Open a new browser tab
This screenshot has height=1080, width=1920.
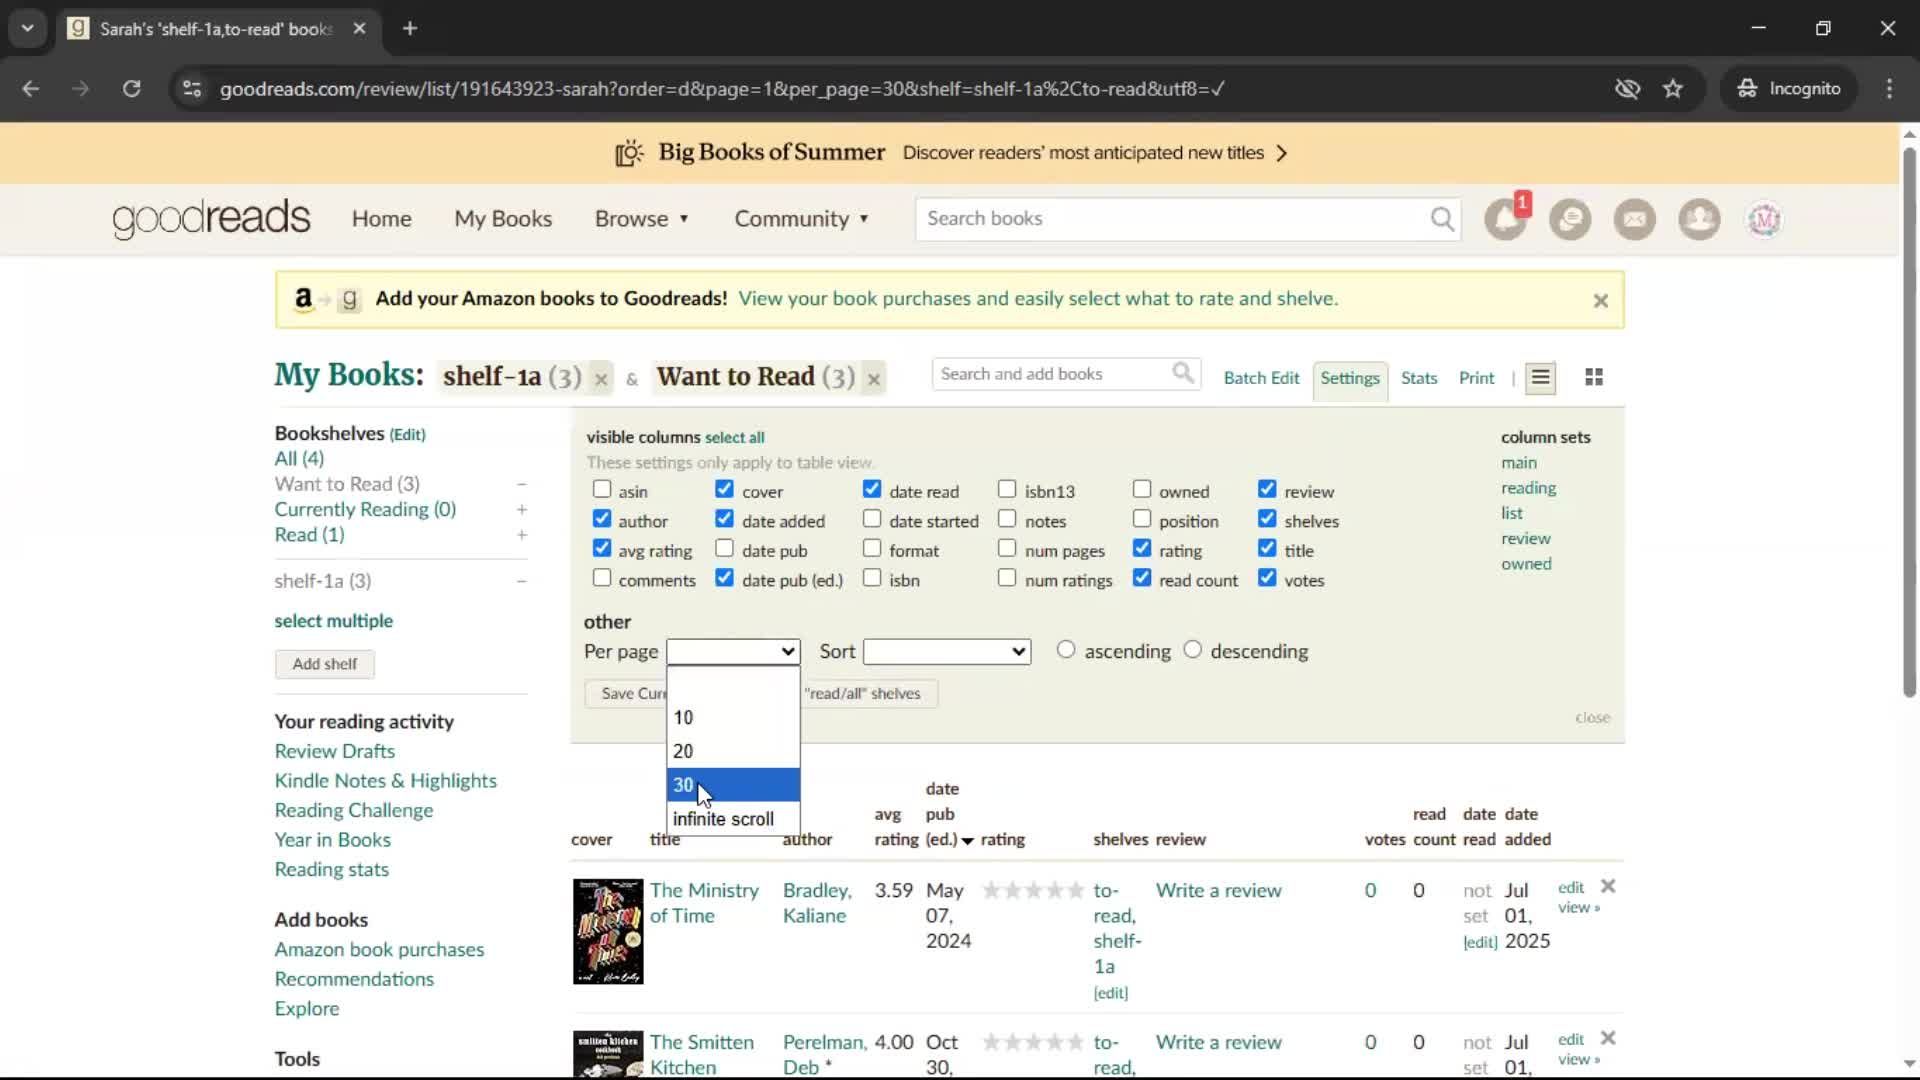coord(410,29)
